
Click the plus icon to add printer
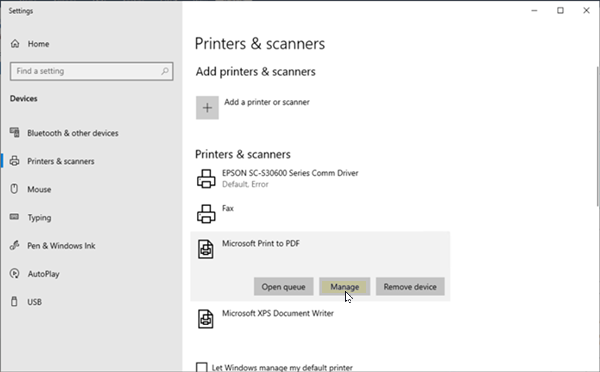coord(207,108)
